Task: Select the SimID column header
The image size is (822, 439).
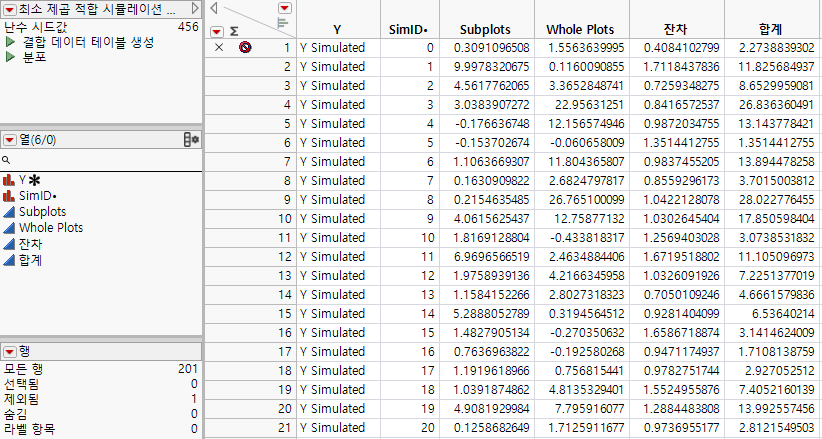Action: (x=409, y=30)
